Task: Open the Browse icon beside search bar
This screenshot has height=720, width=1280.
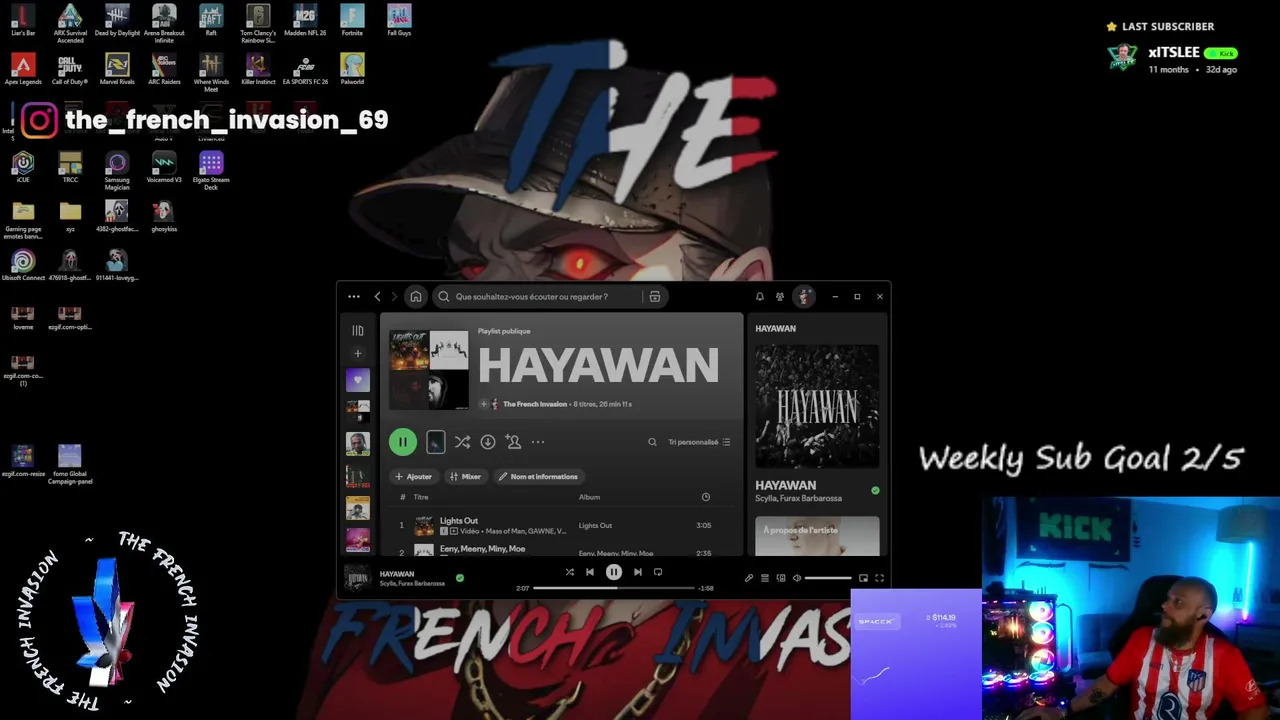Action: (655, 297)
